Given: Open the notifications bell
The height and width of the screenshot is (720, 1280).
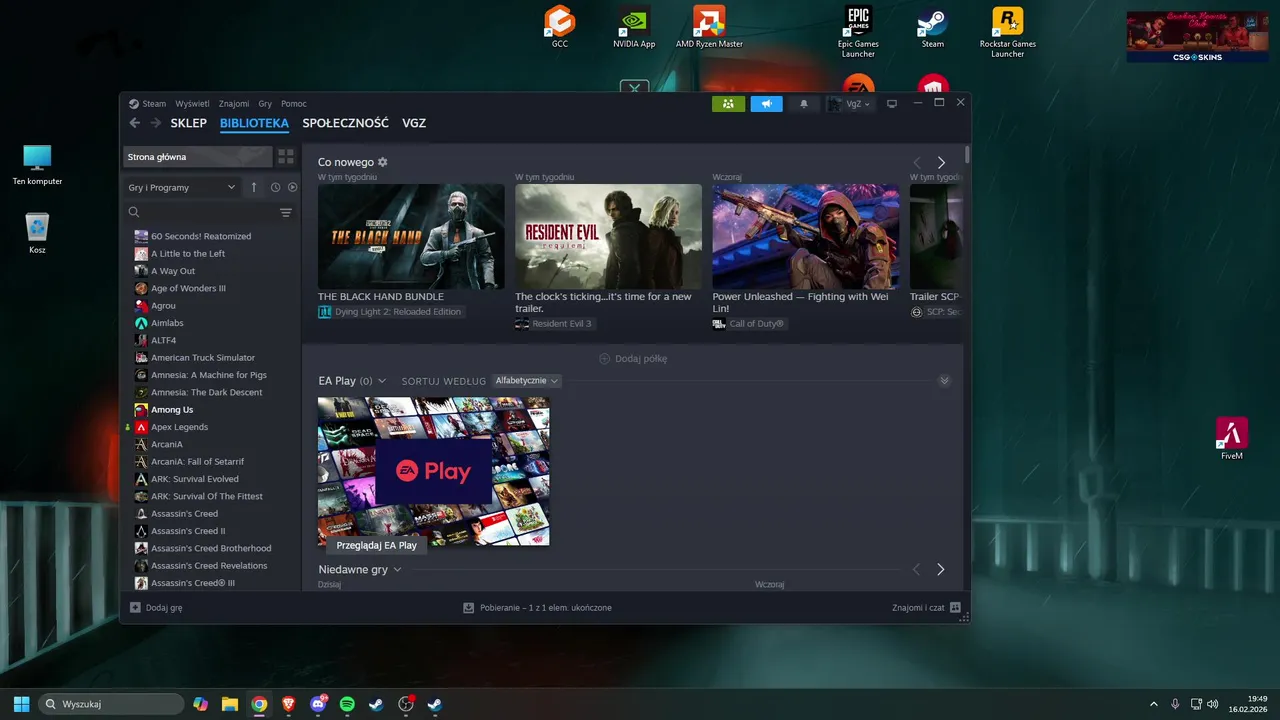Looking at the screenshot, I should pos(803,104).
